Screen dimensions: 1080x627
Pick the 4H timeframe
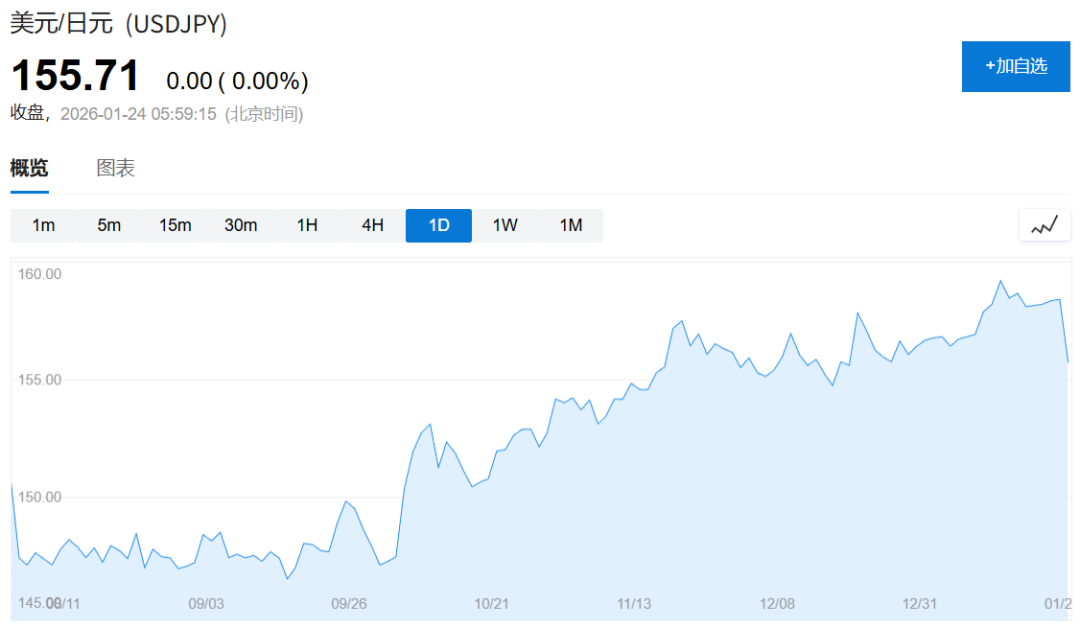373,226
